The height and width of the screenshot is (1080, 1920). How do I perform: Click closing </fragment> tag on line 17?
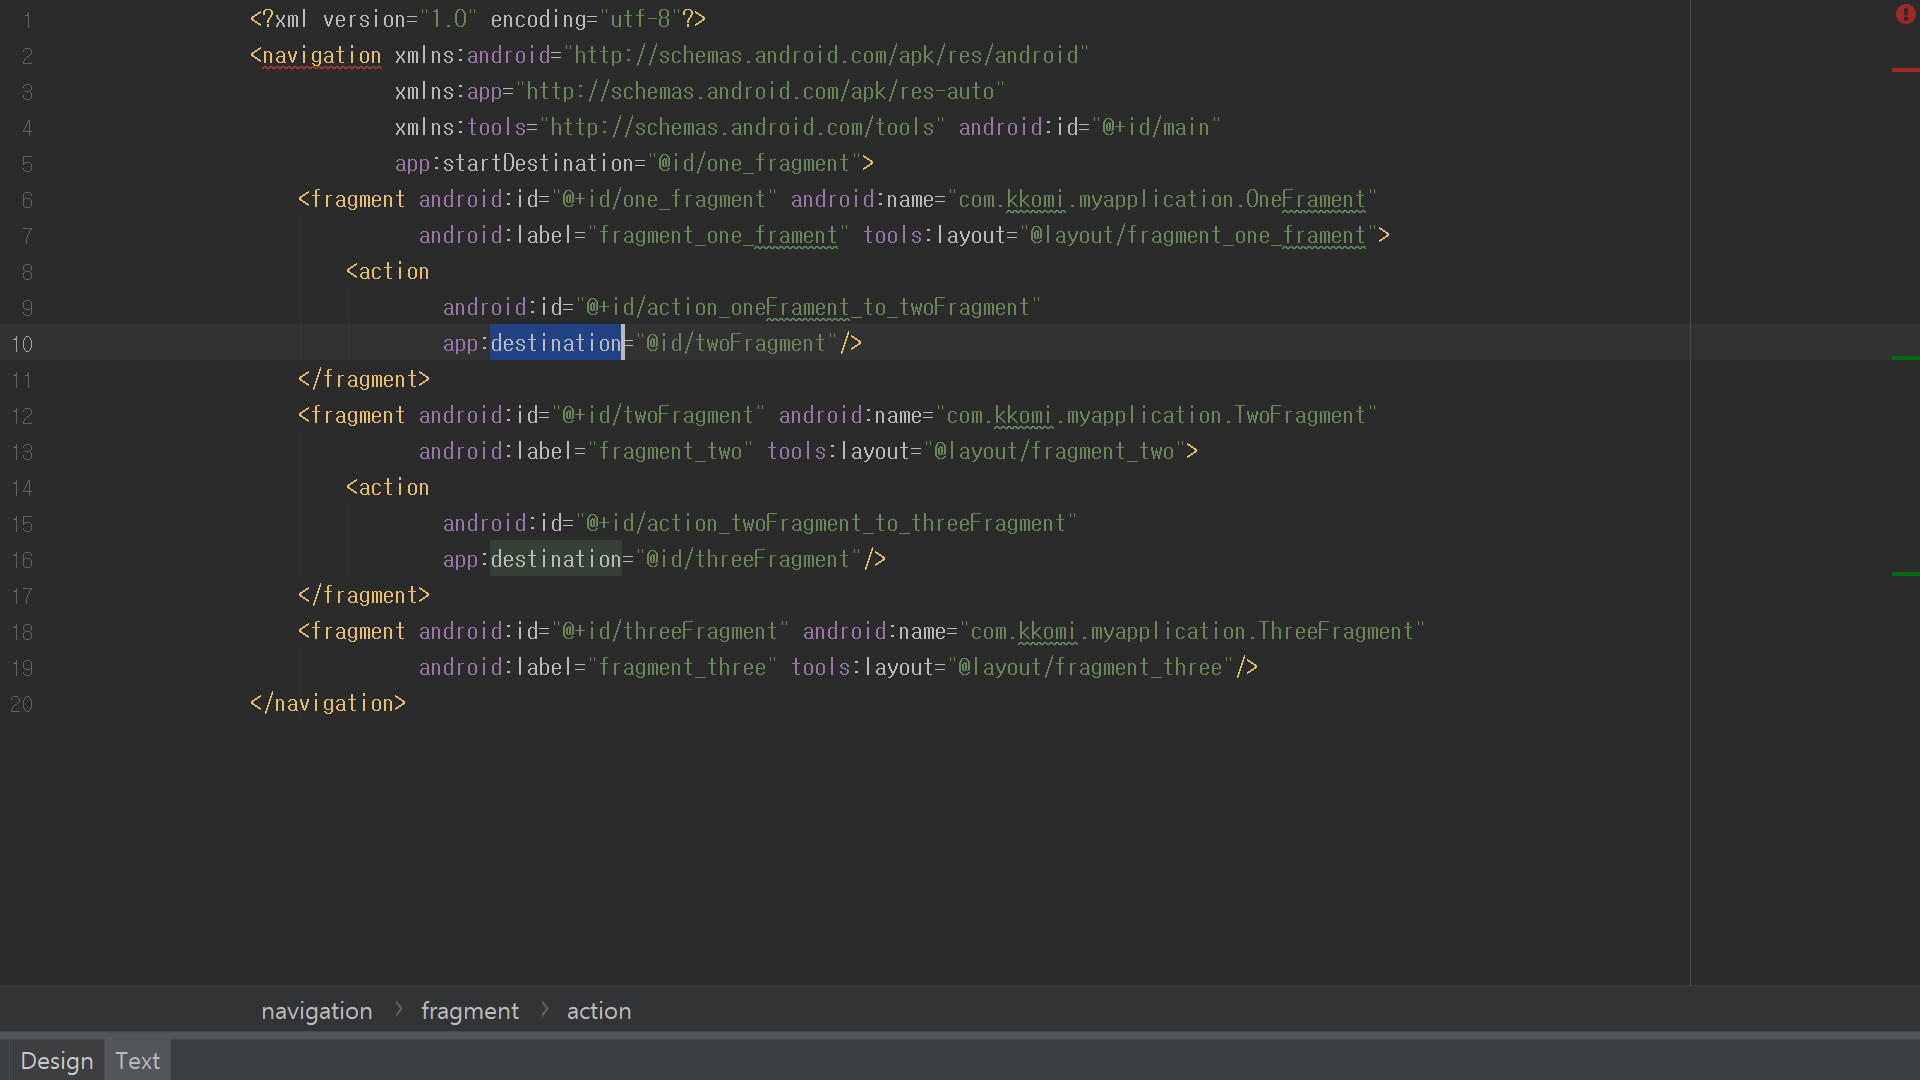(364, 595)
